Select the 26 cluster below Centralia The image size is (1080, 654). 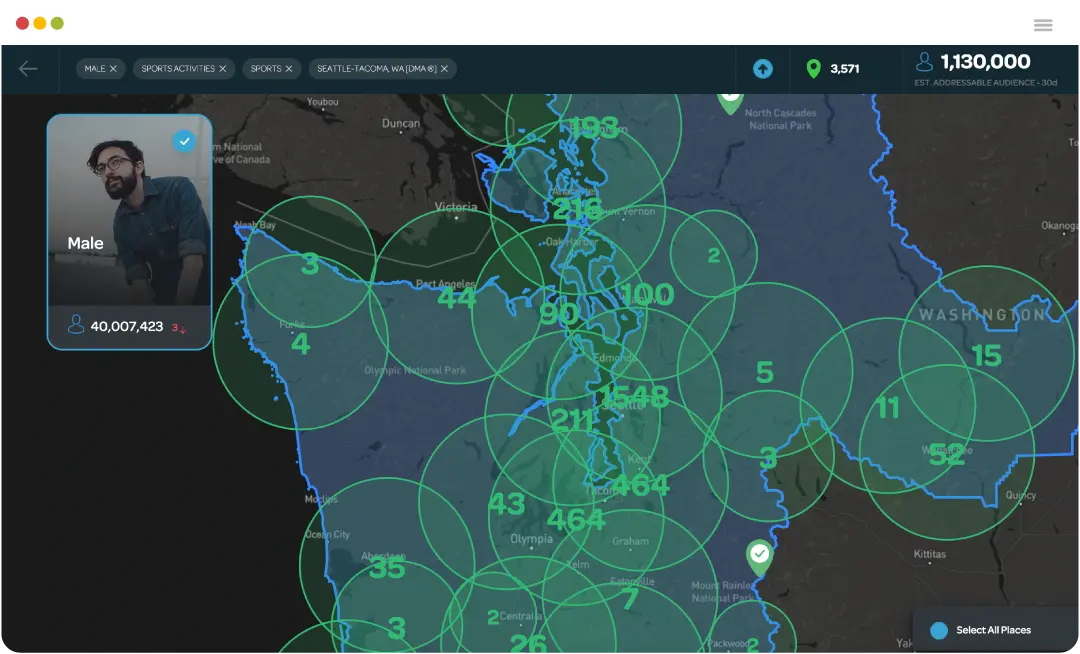click(529, 644)
